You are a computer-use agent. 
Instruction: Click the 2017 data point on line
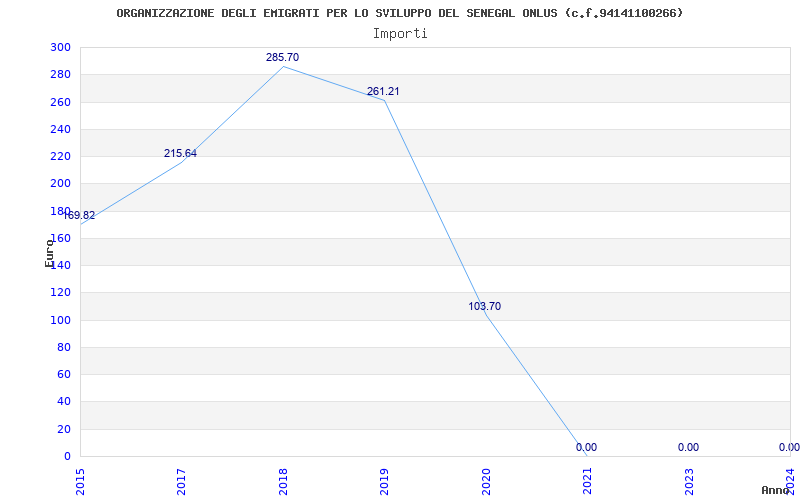182,162
